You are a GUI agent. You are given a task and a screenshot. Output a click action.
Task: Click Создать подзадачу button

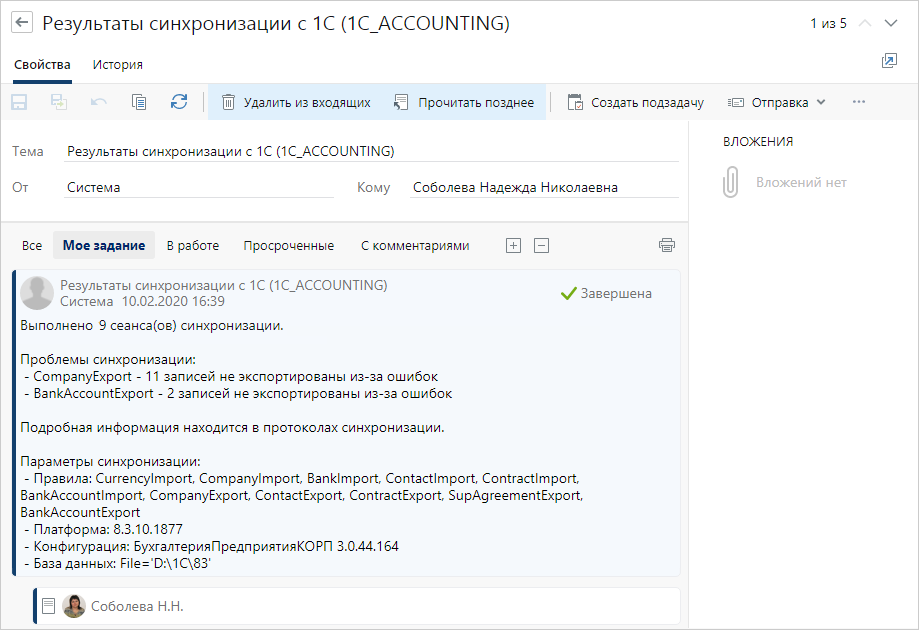point(635,102)
